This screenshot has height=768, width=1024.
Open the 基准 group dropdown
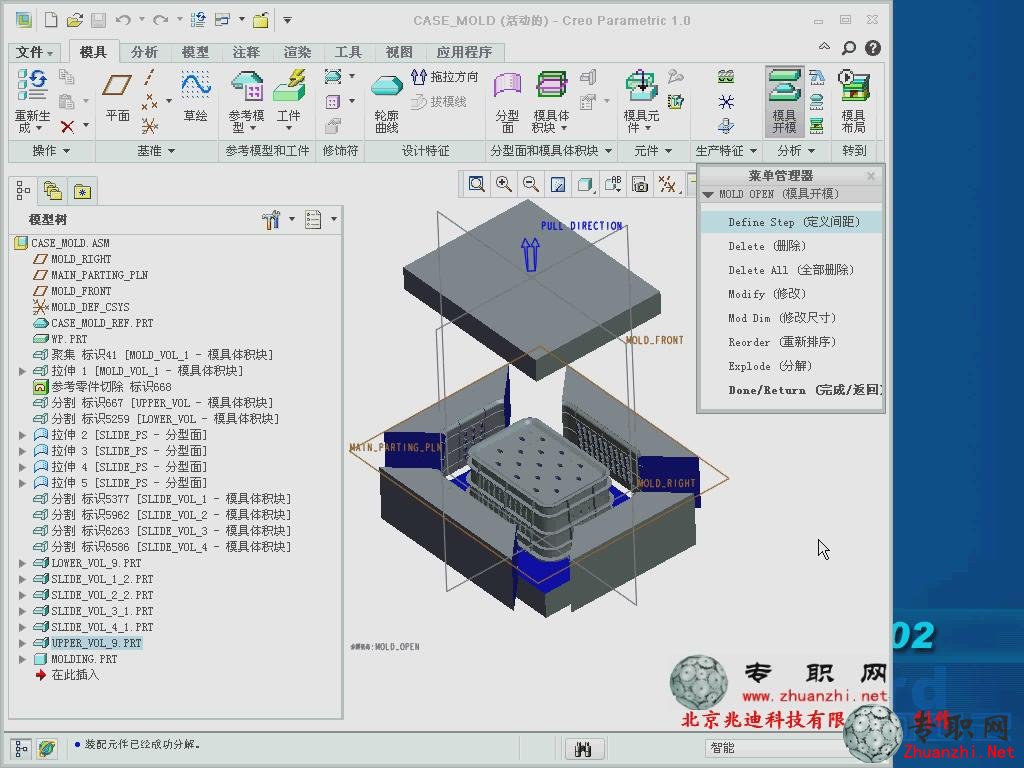coord(155,151)
